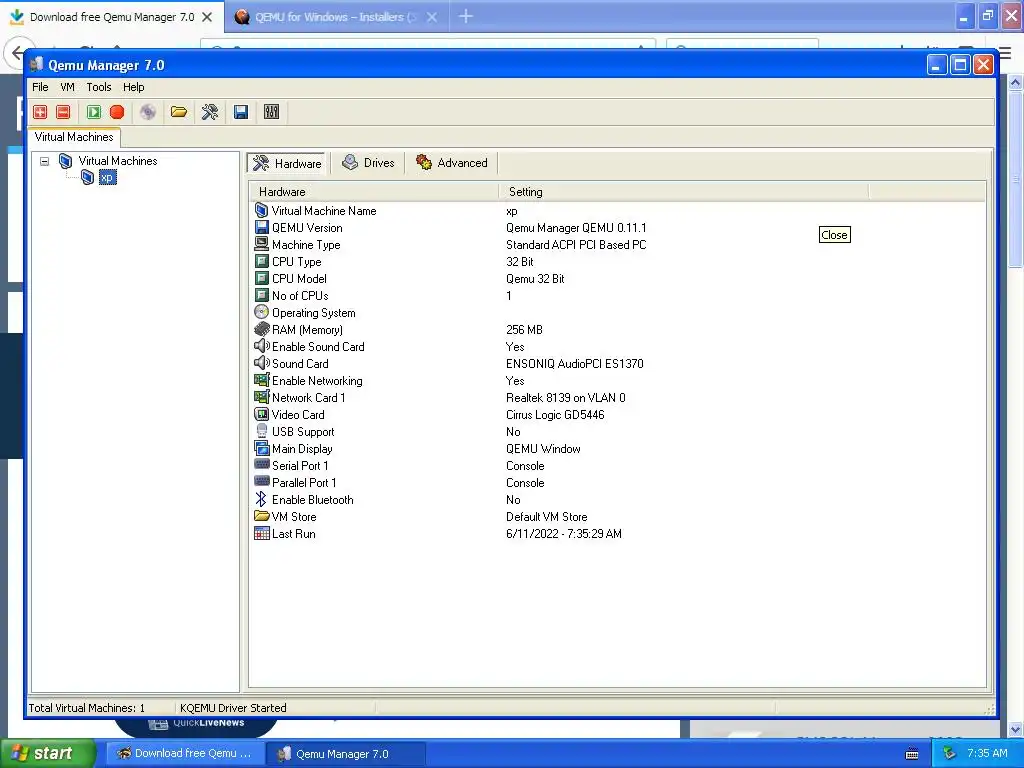The height and width of the screenshot is (768, 1024).
Task: Click KQEMU Driver Started status text
Action: pos(233,707)
